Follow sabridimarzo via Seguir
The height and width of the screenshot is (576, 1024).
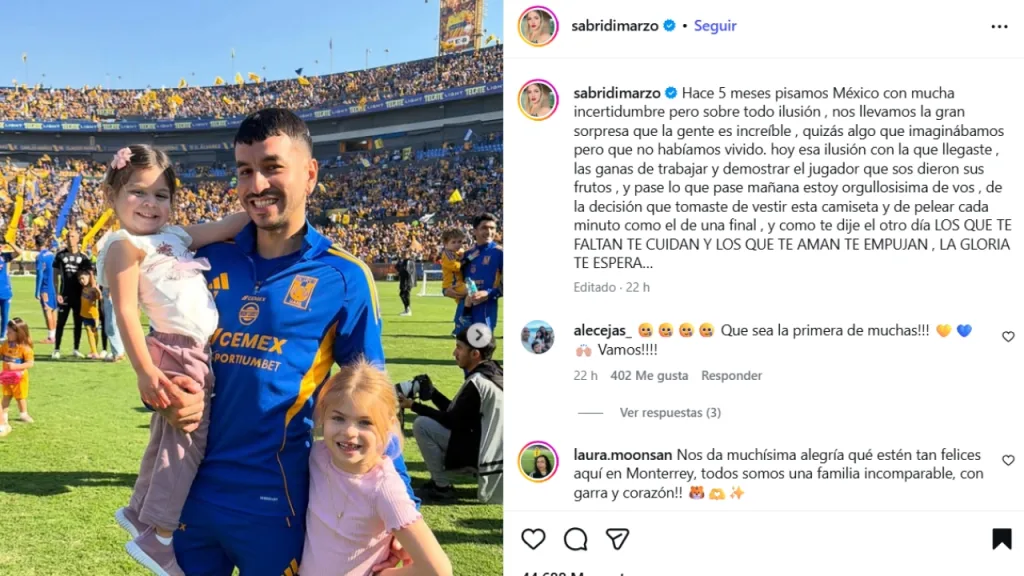[x=714, y=25]
